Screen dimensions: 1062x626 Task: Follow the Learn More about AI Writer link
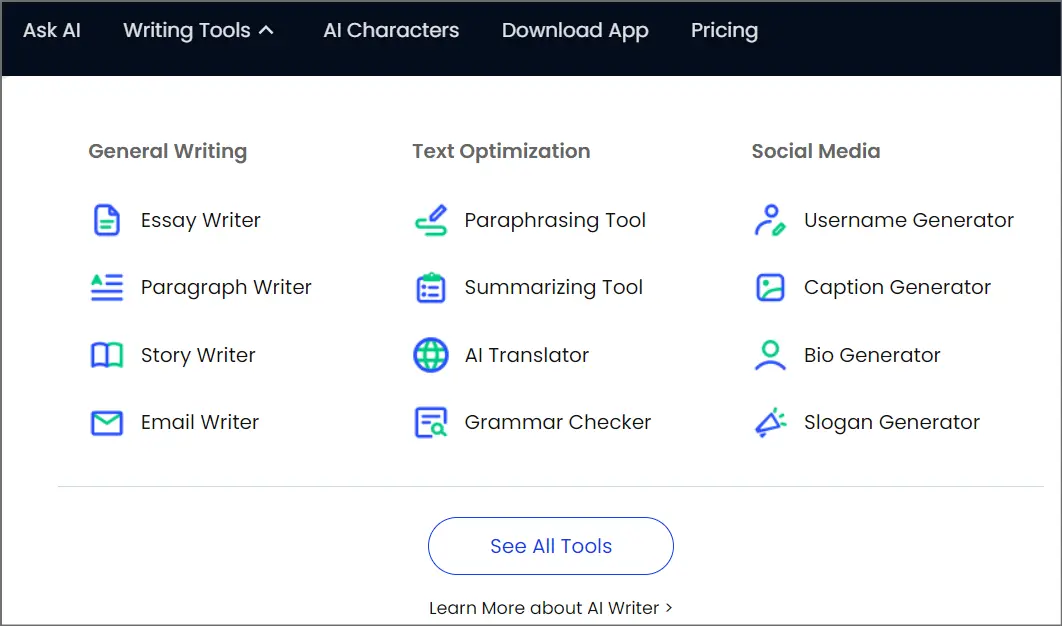tap(550, 607)
